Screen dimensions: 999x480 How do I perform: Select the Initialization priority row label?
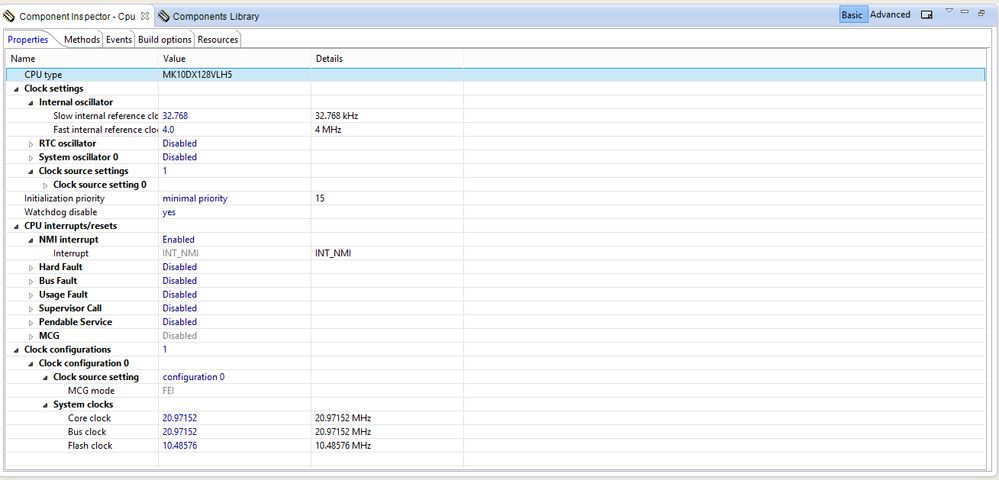[64, 198]
